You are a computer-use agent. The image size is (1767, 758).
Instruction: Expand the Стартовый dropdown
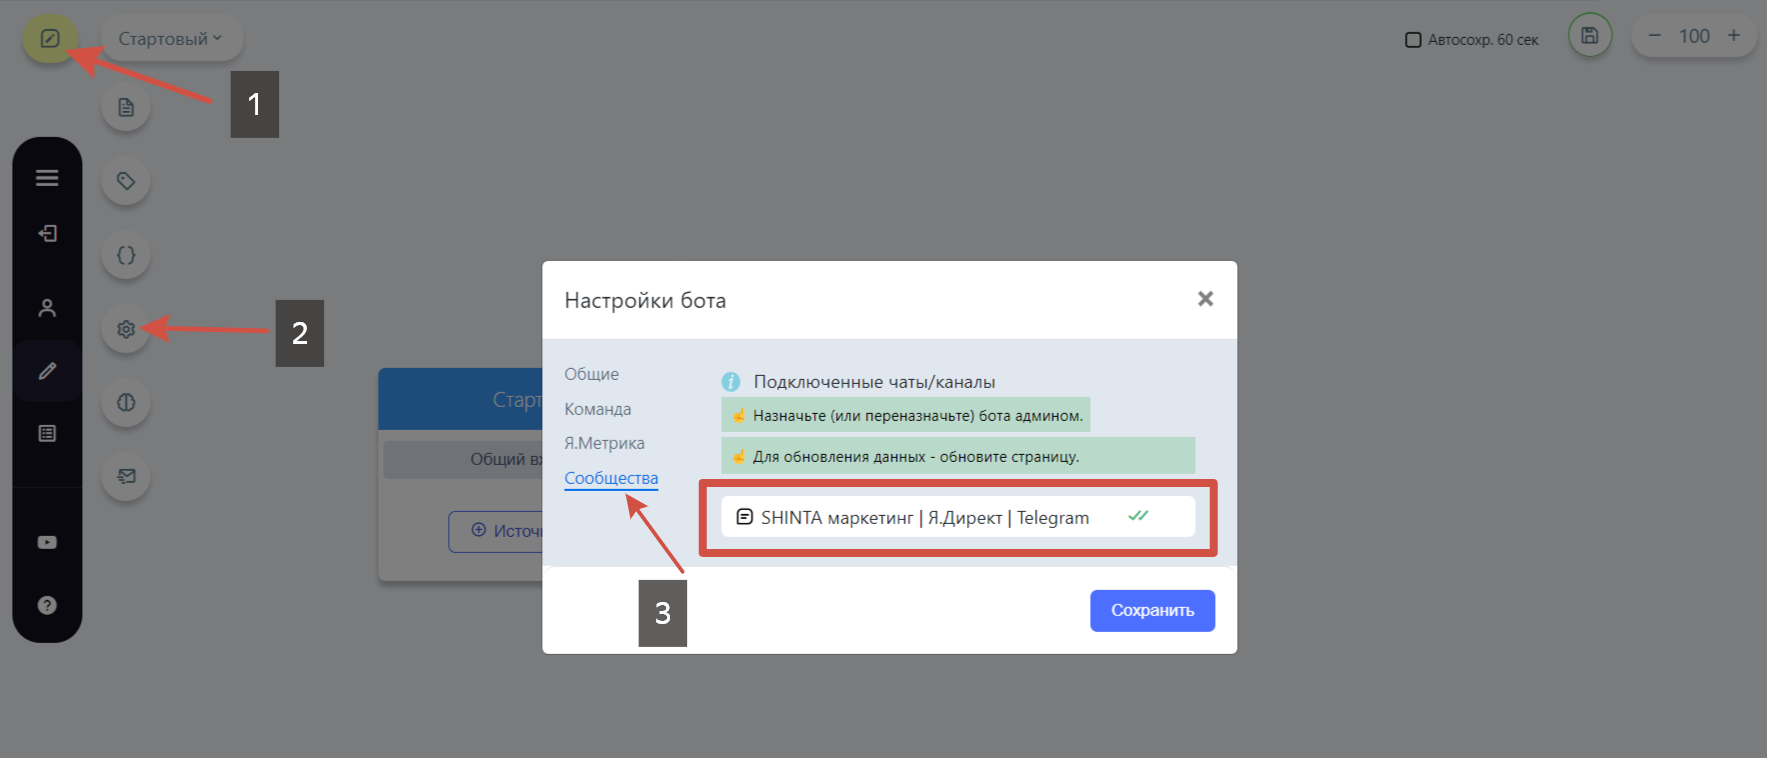[x=171, y=39]
